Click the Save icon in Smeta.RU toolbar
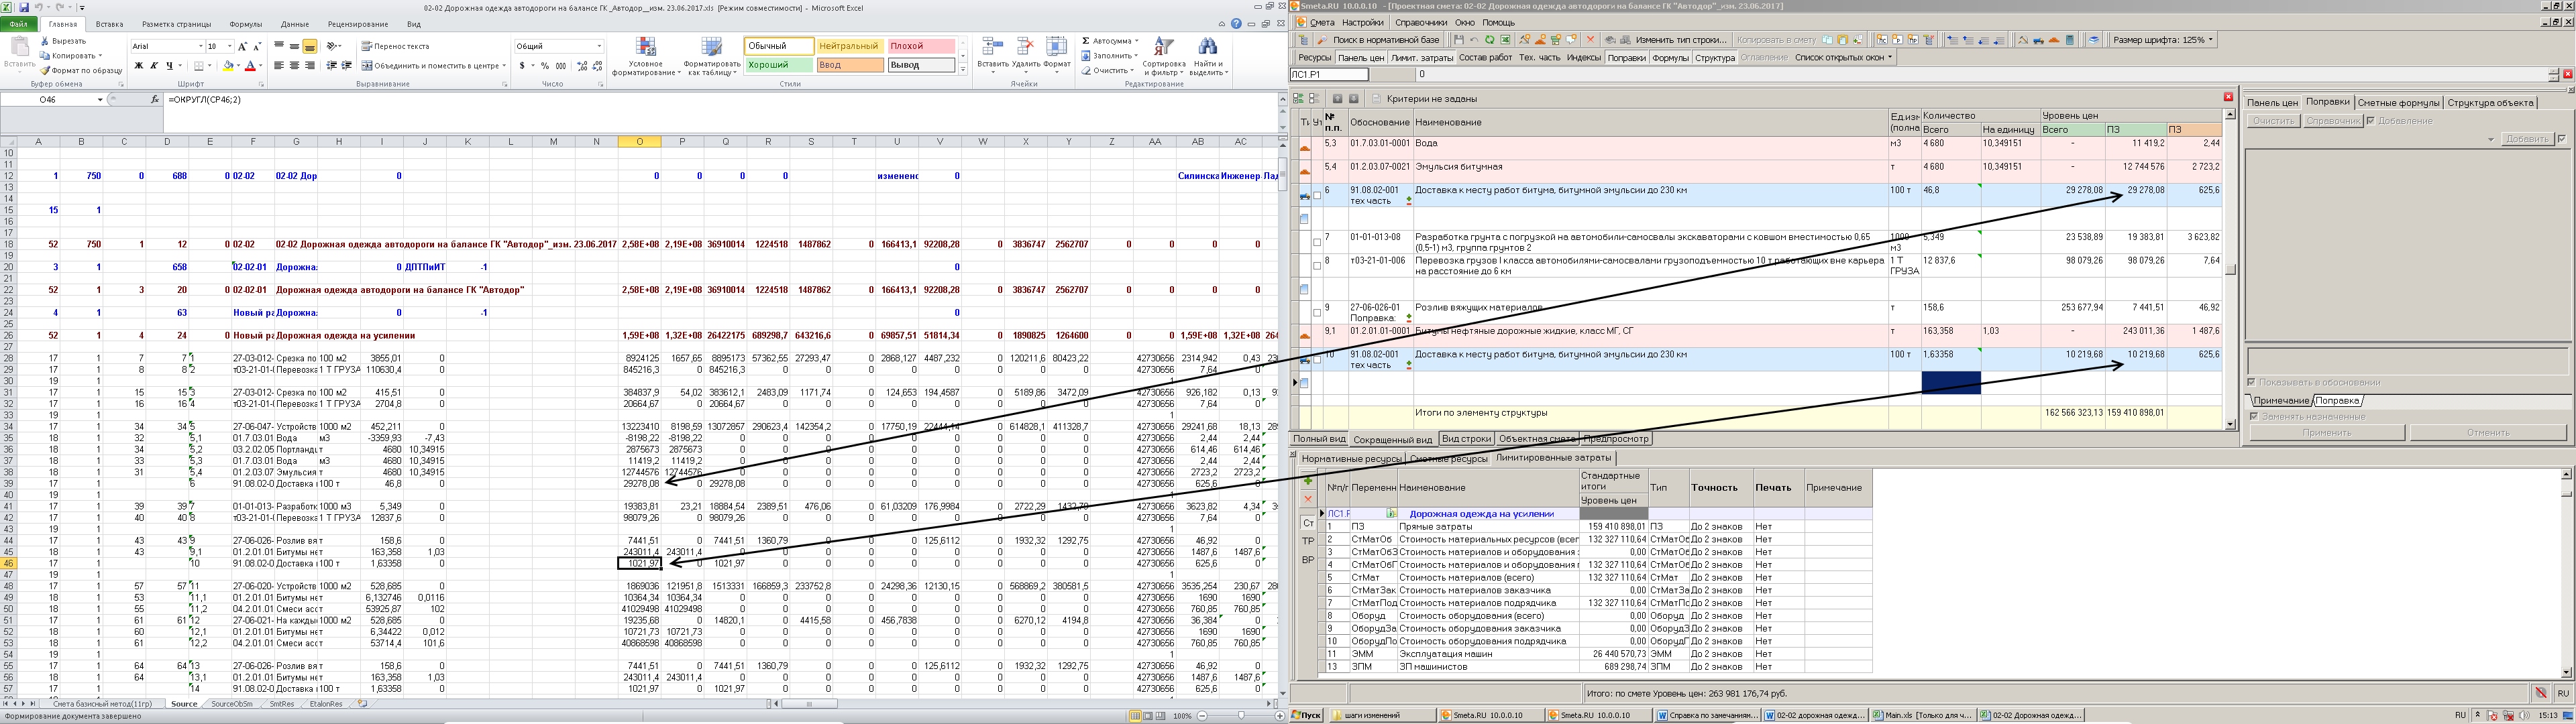Image resolution: width=2576 pixels, height=724 pixels. [x=1459, y=40]
